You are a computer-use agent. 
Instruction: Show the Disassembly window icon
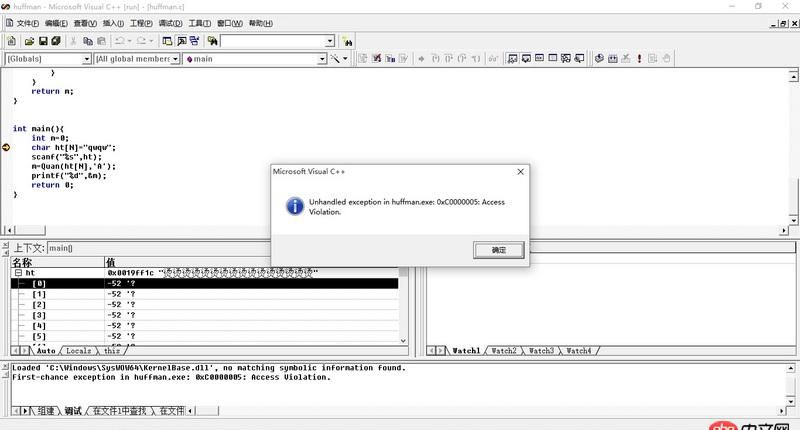click(x=579, y=59)
